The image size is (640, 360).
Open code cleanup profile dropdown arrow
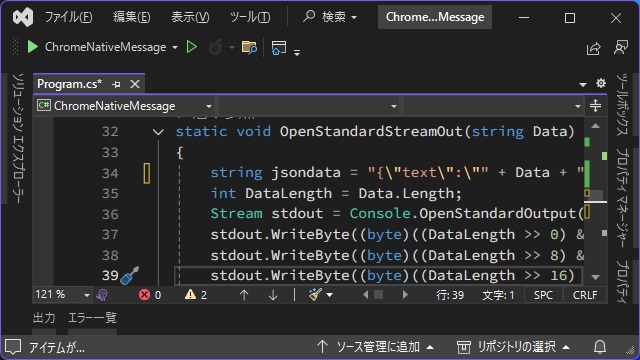329,295
